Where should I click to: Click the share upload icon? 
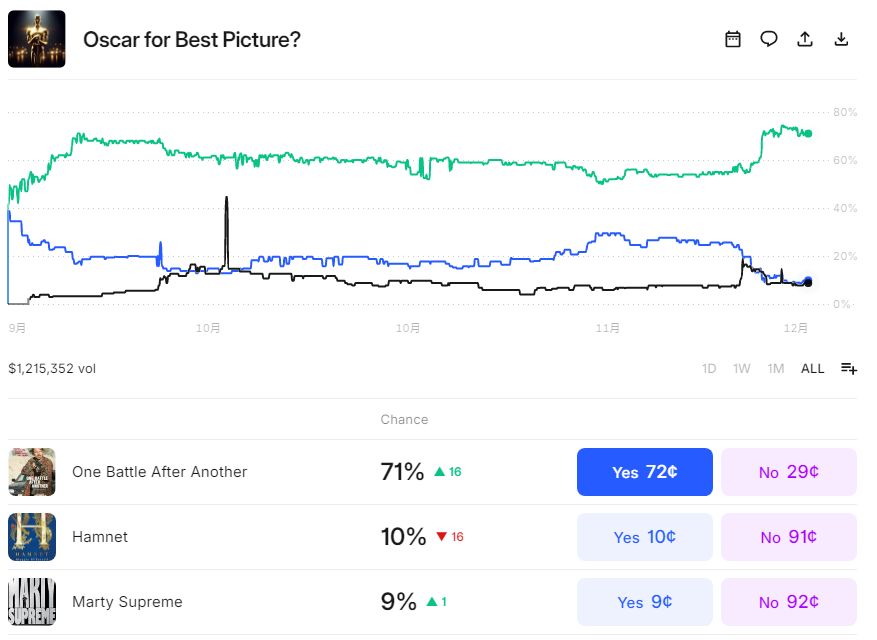pos(805,39)
